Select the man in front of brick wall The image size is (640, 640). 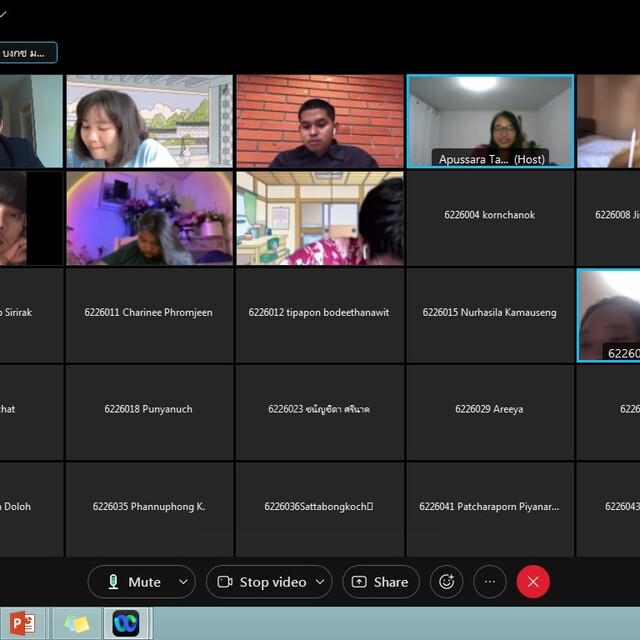320,120
